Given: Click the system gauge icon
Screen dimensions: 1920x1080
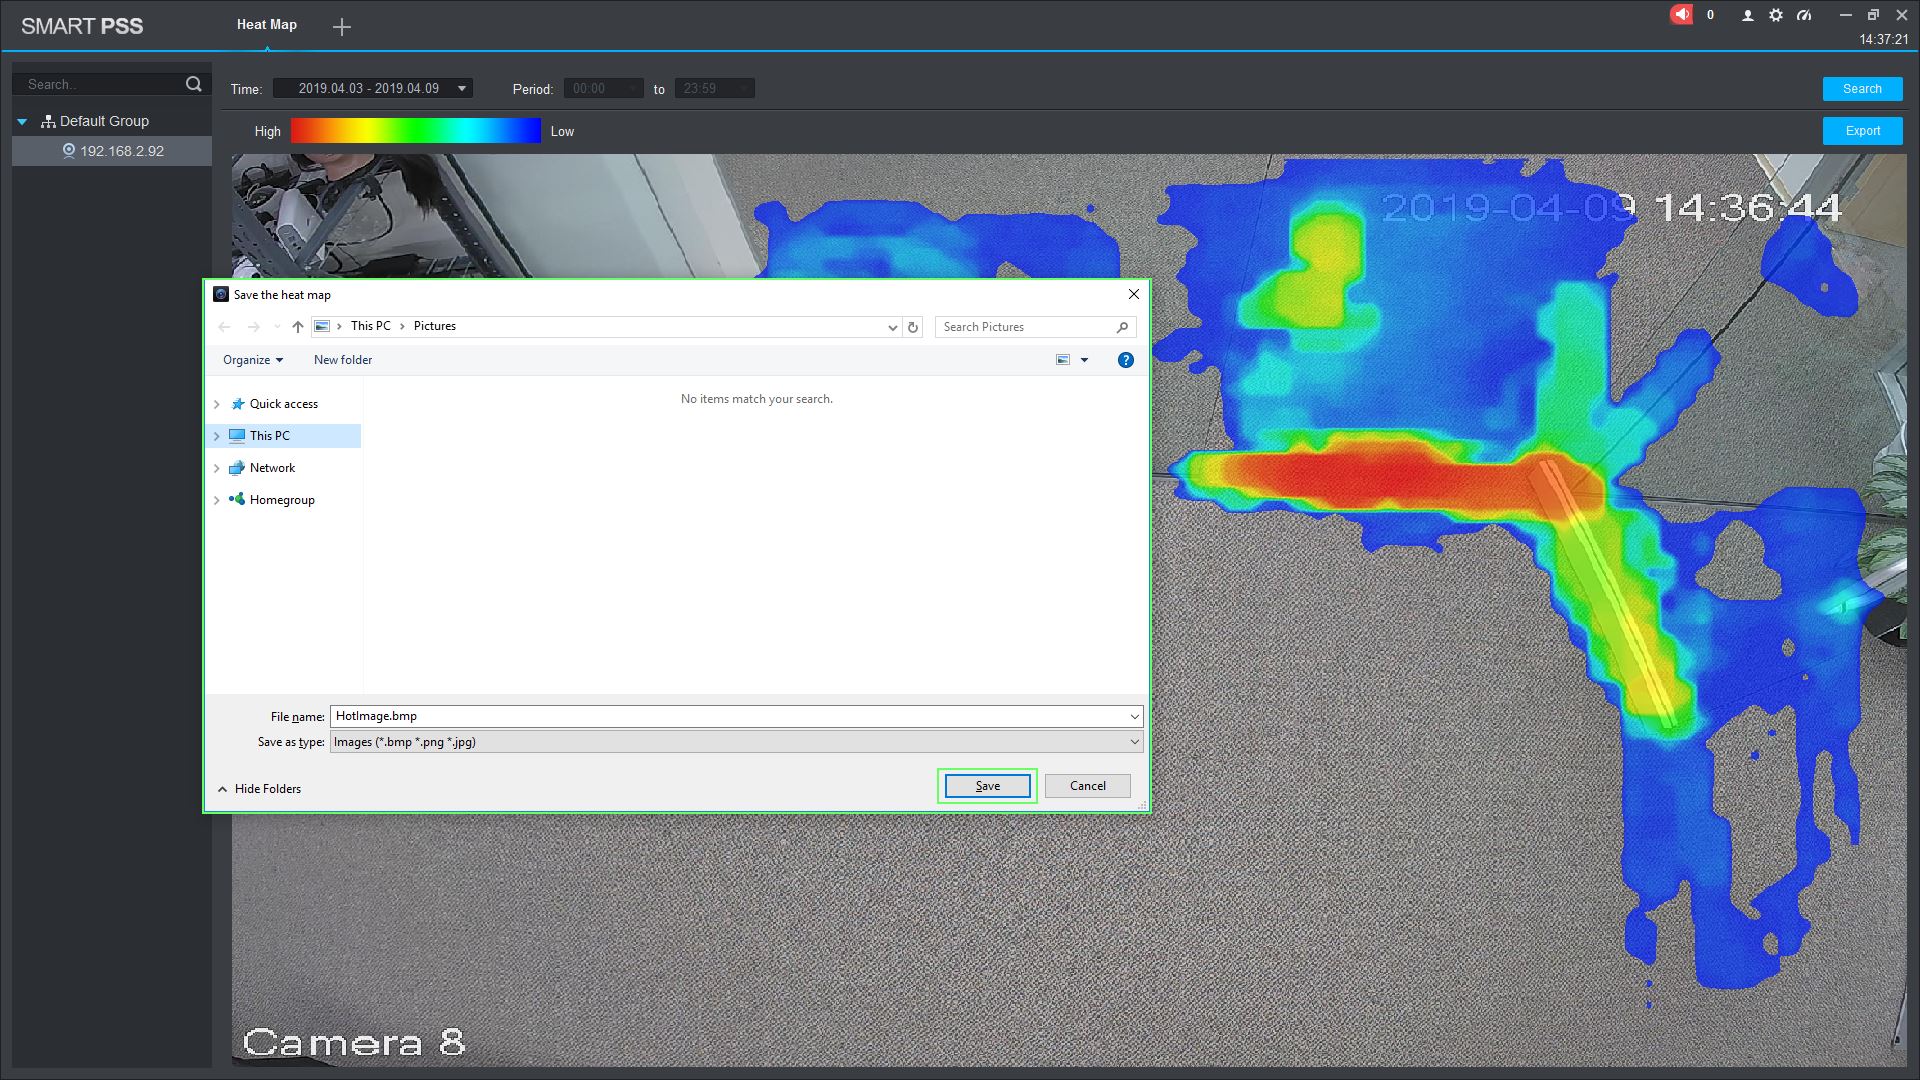Looking at the screenshot, I should click(x=1803, y=16).
